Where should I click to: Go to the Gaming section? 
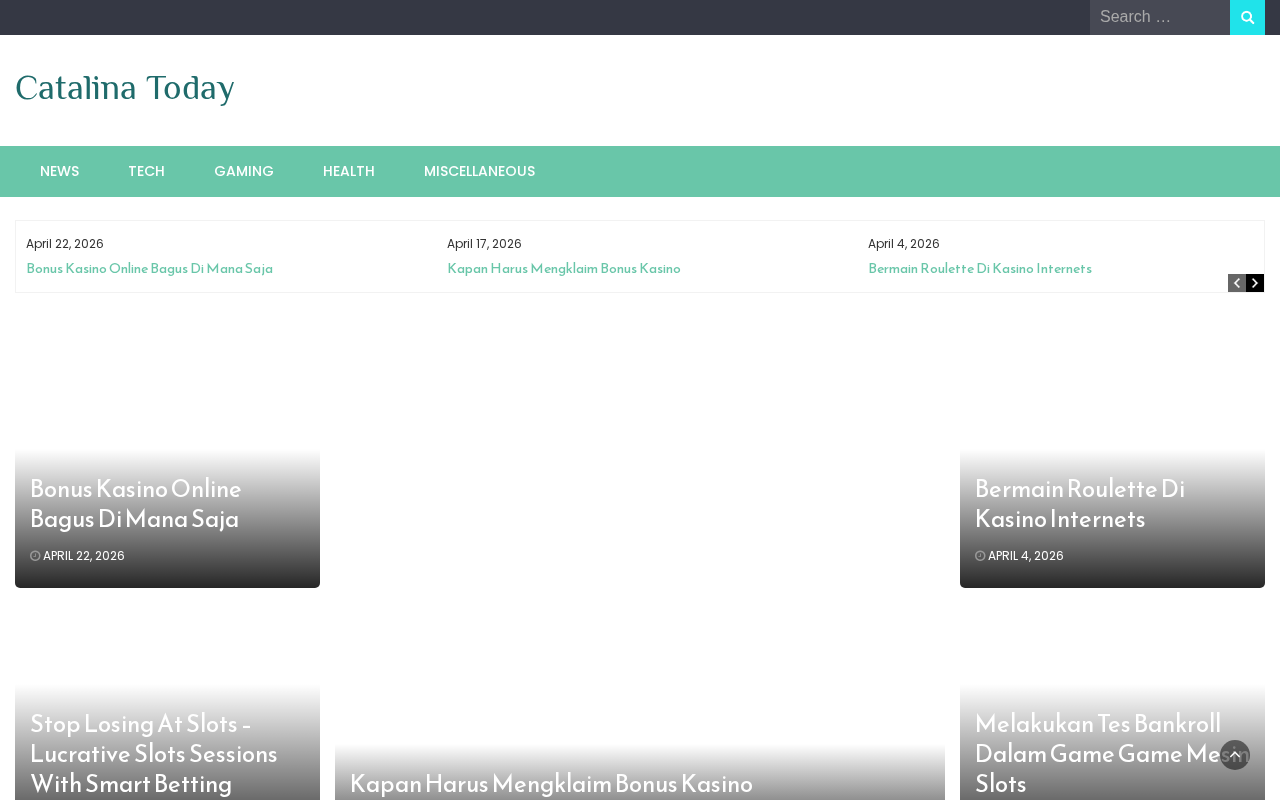coord(244,171)
